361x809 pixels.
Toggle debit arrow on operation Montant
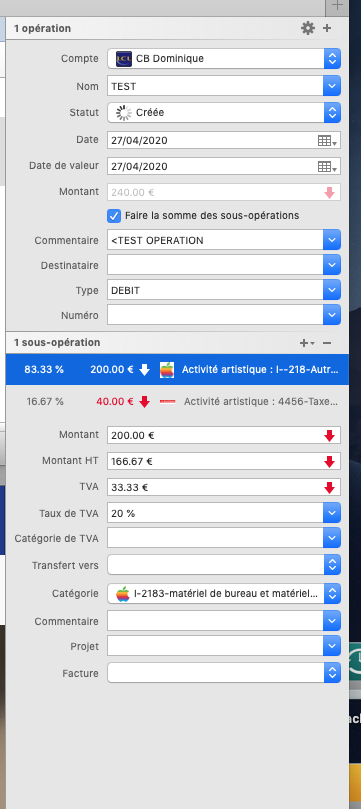[x=330, y=193]
